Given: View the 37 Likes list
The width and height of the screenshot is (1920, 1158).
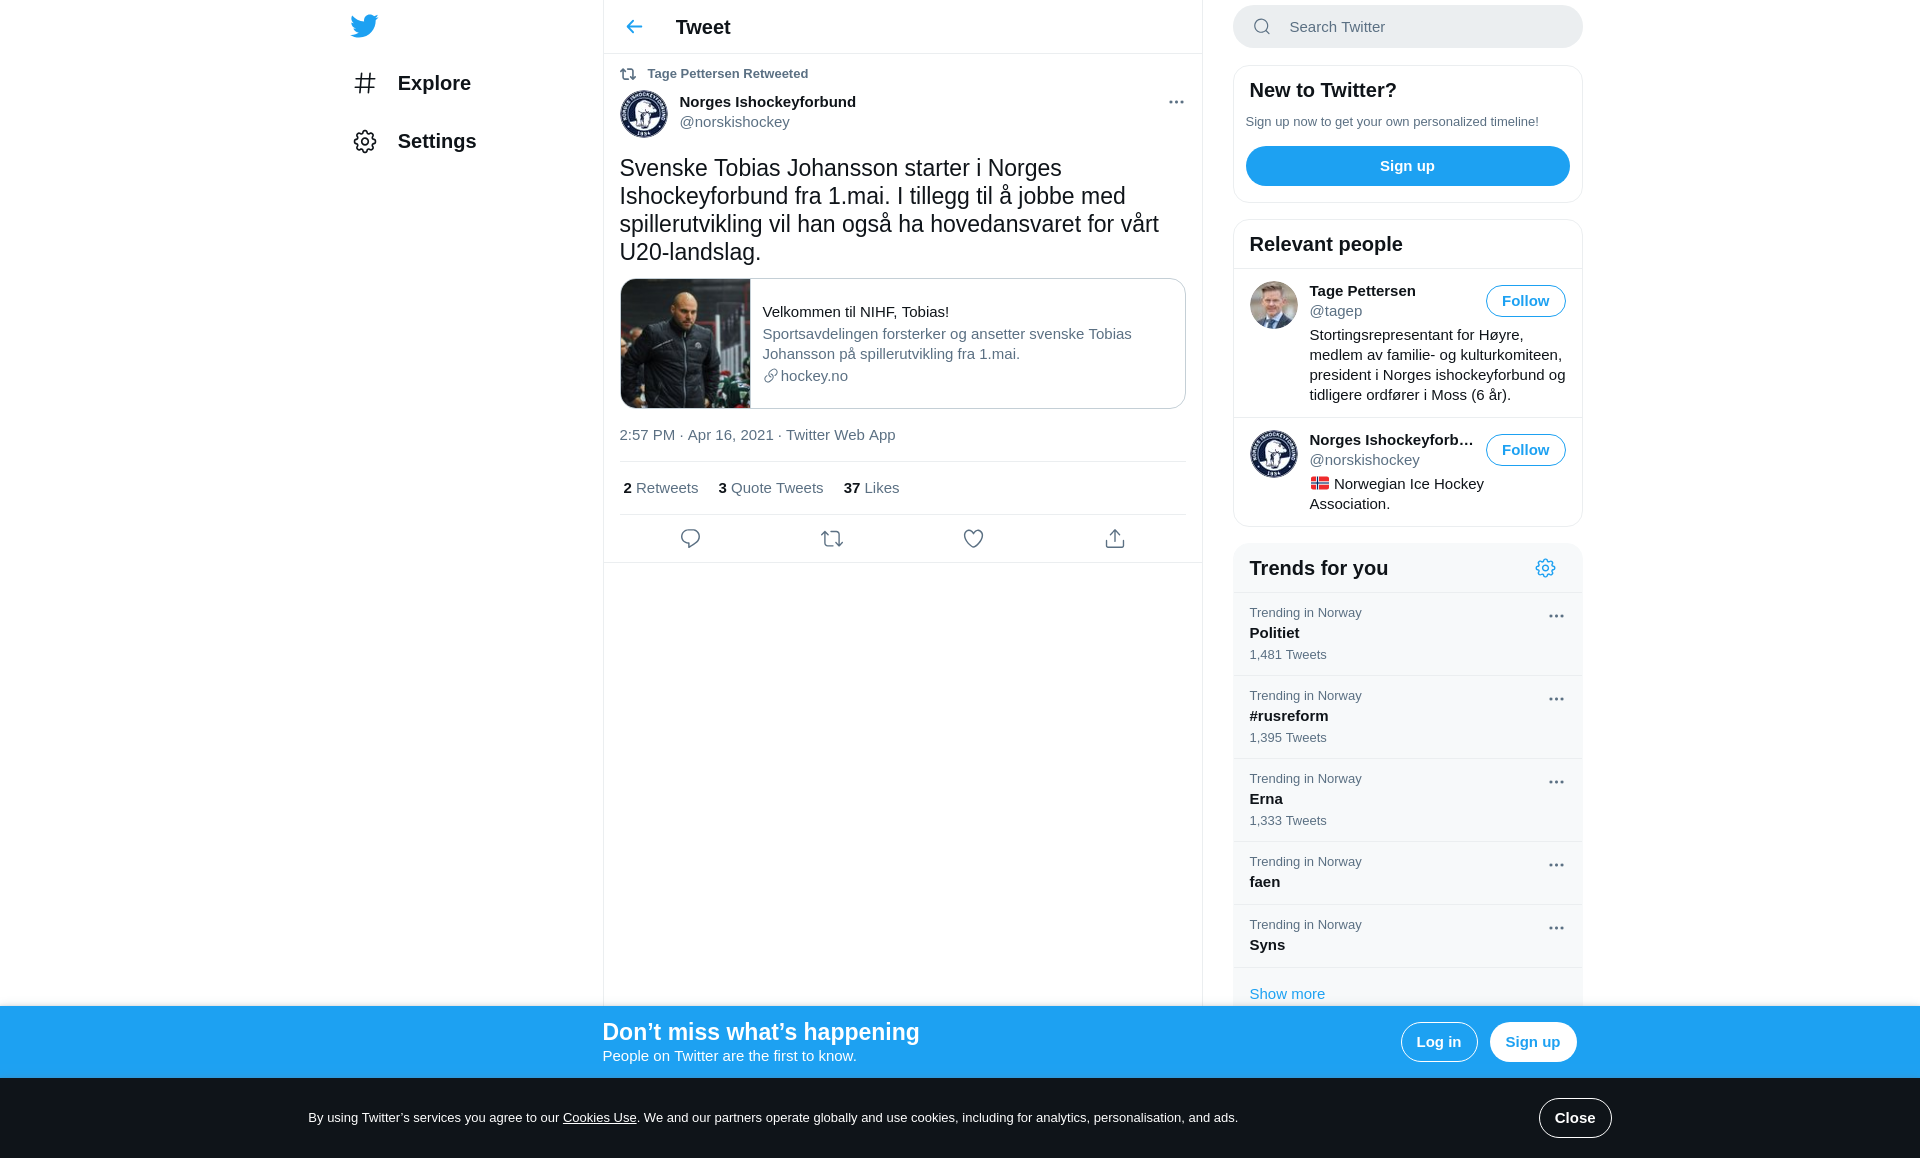Looking at the screenshot, I should pos(871,488).
